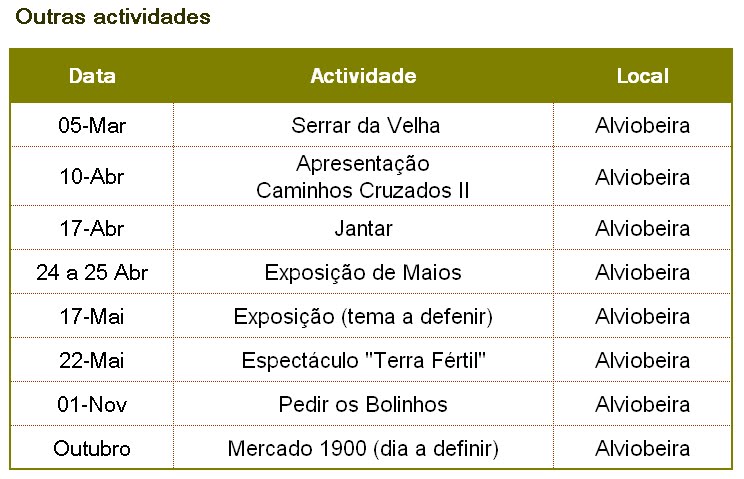Select the 'Data' column header

(x=92, y=76)
